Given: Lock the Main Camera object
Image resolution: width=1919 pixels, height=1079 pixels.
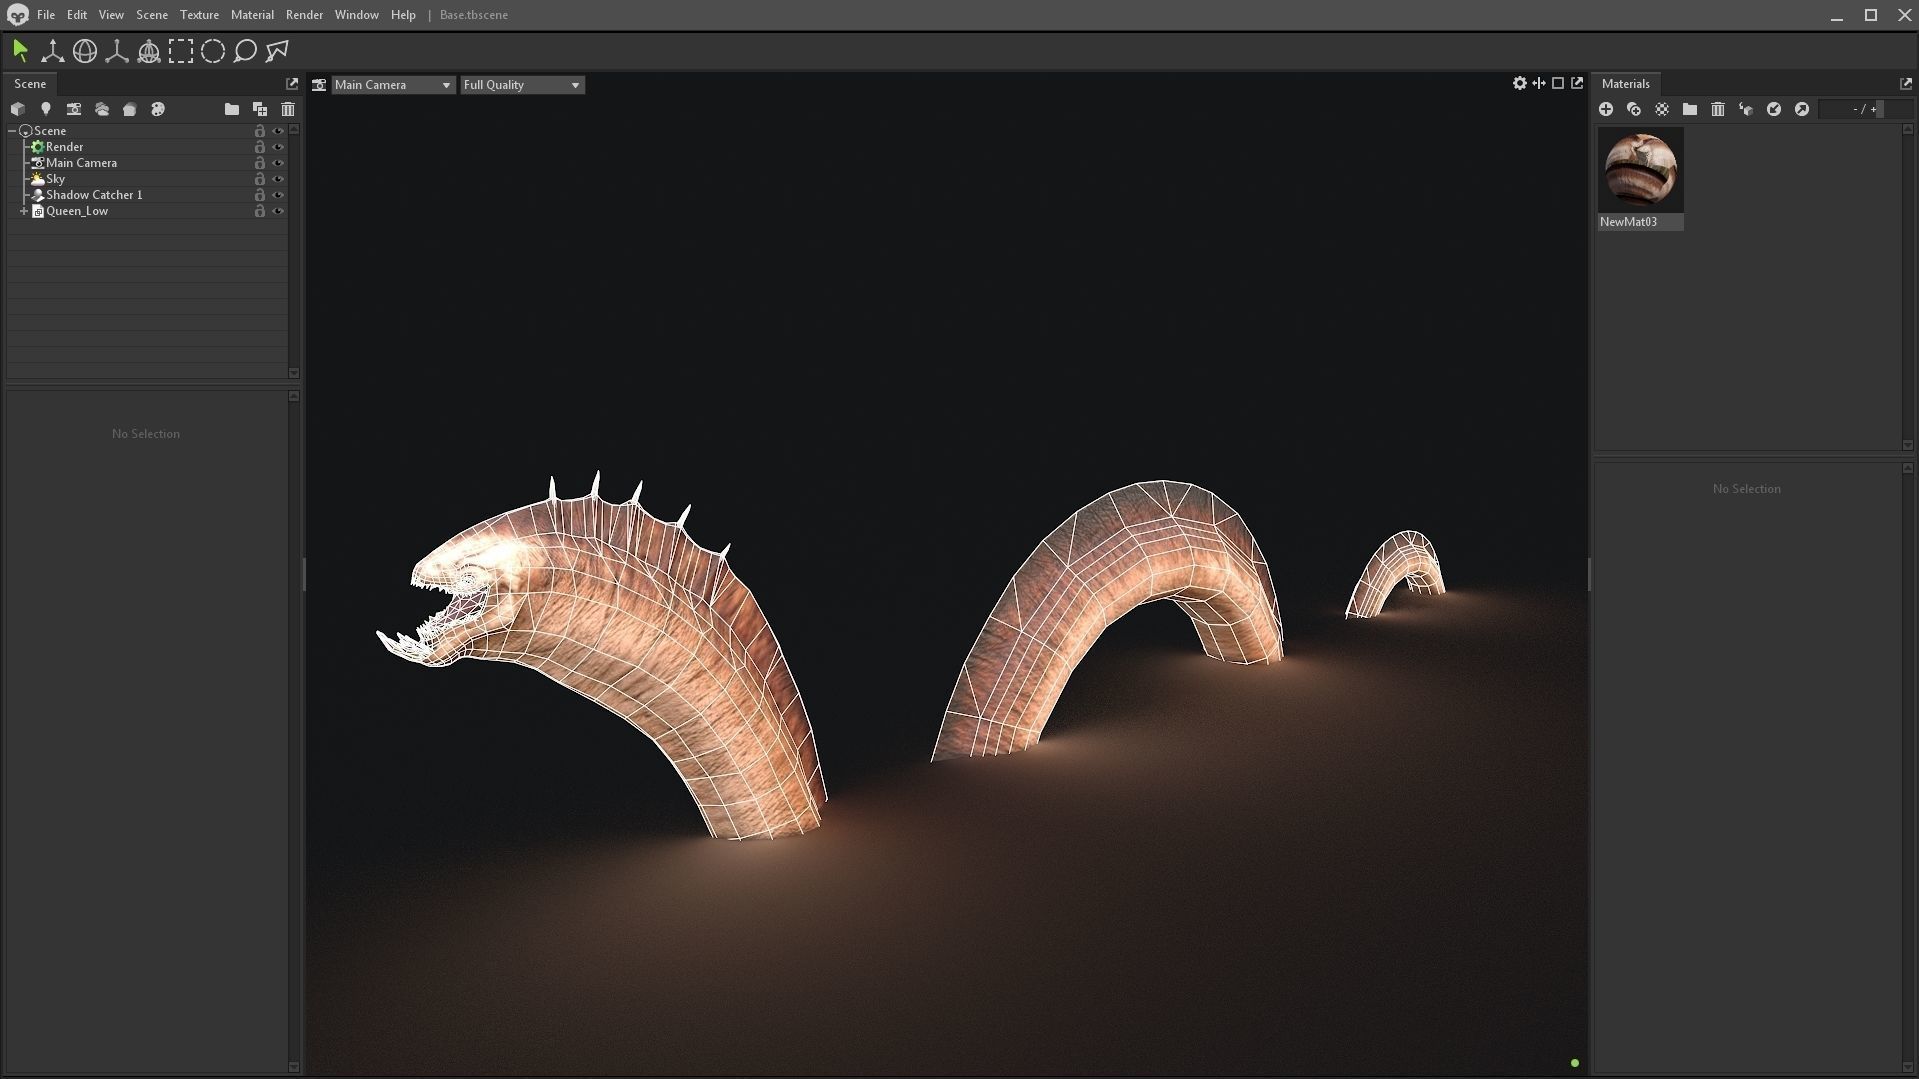Looking at the screenshot, I should (x=260, y=163).
